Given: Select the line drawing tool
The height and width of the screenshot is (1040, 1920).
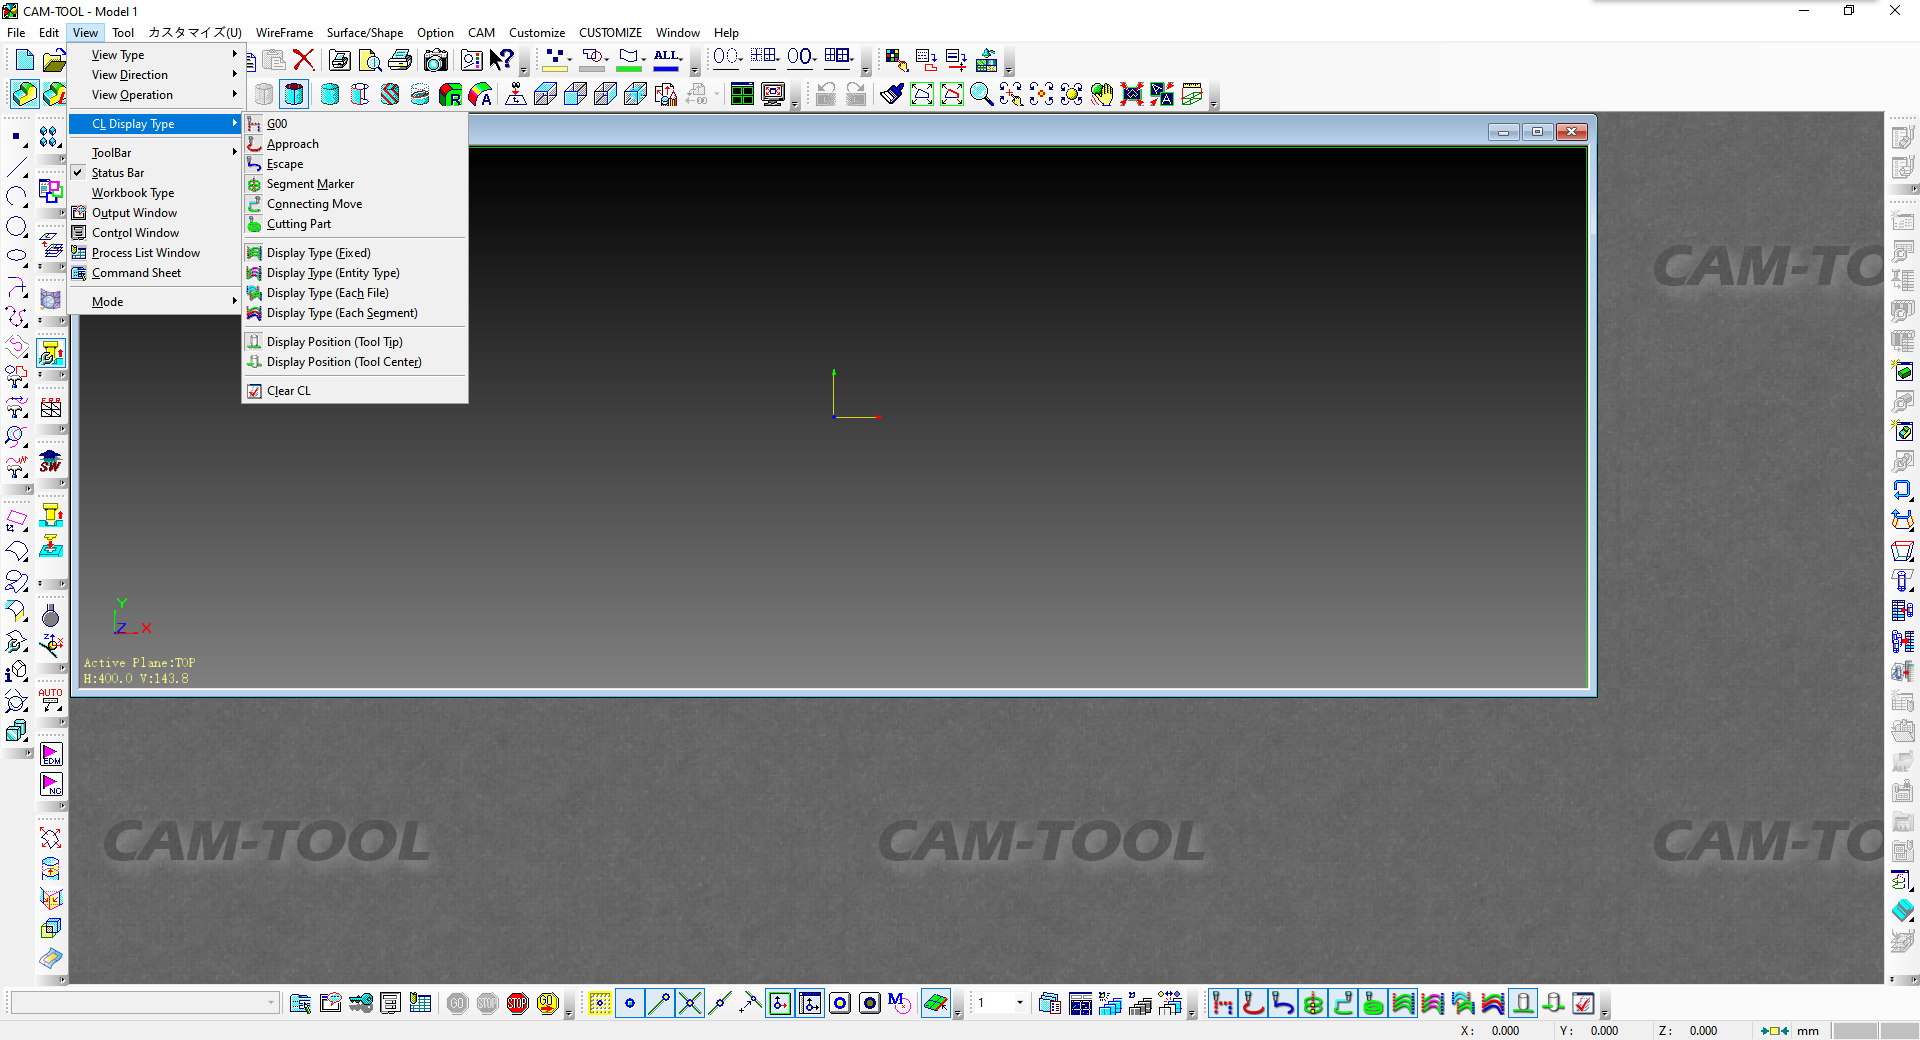Looking at the screenshot, I should tap(17, 167).
